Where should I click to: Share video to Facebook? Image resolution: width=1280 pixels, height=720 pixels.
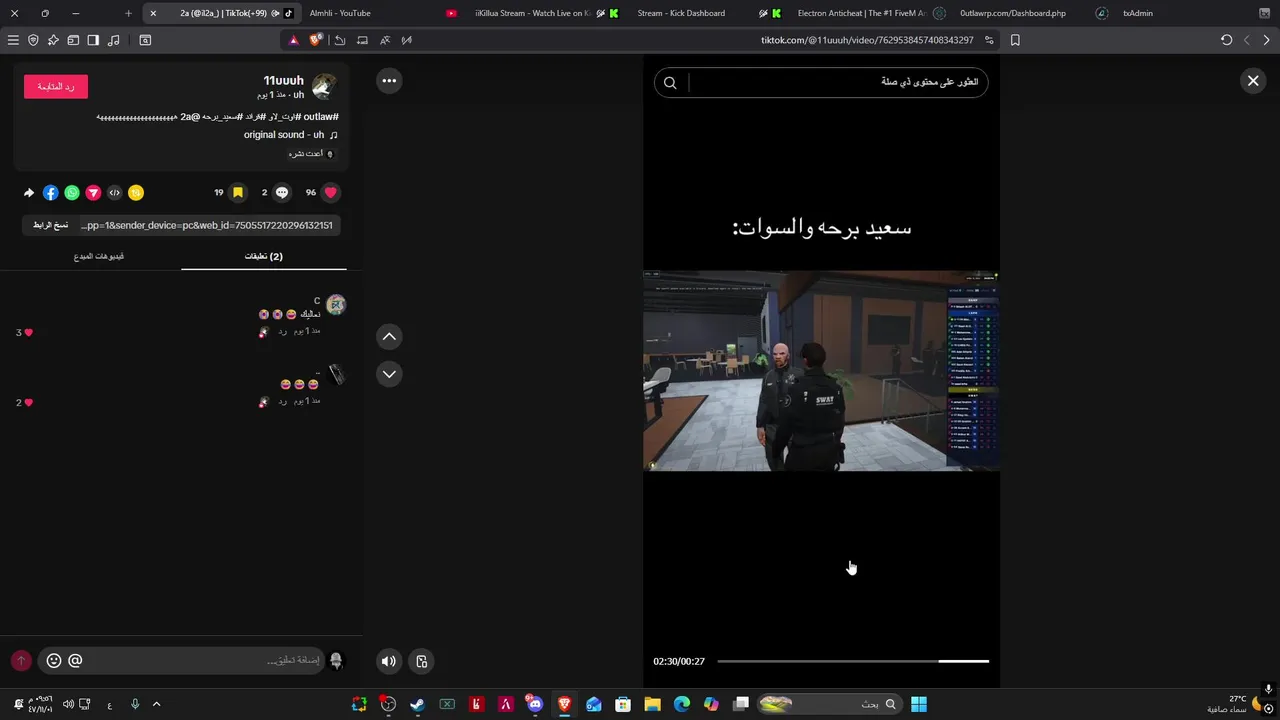51,193
